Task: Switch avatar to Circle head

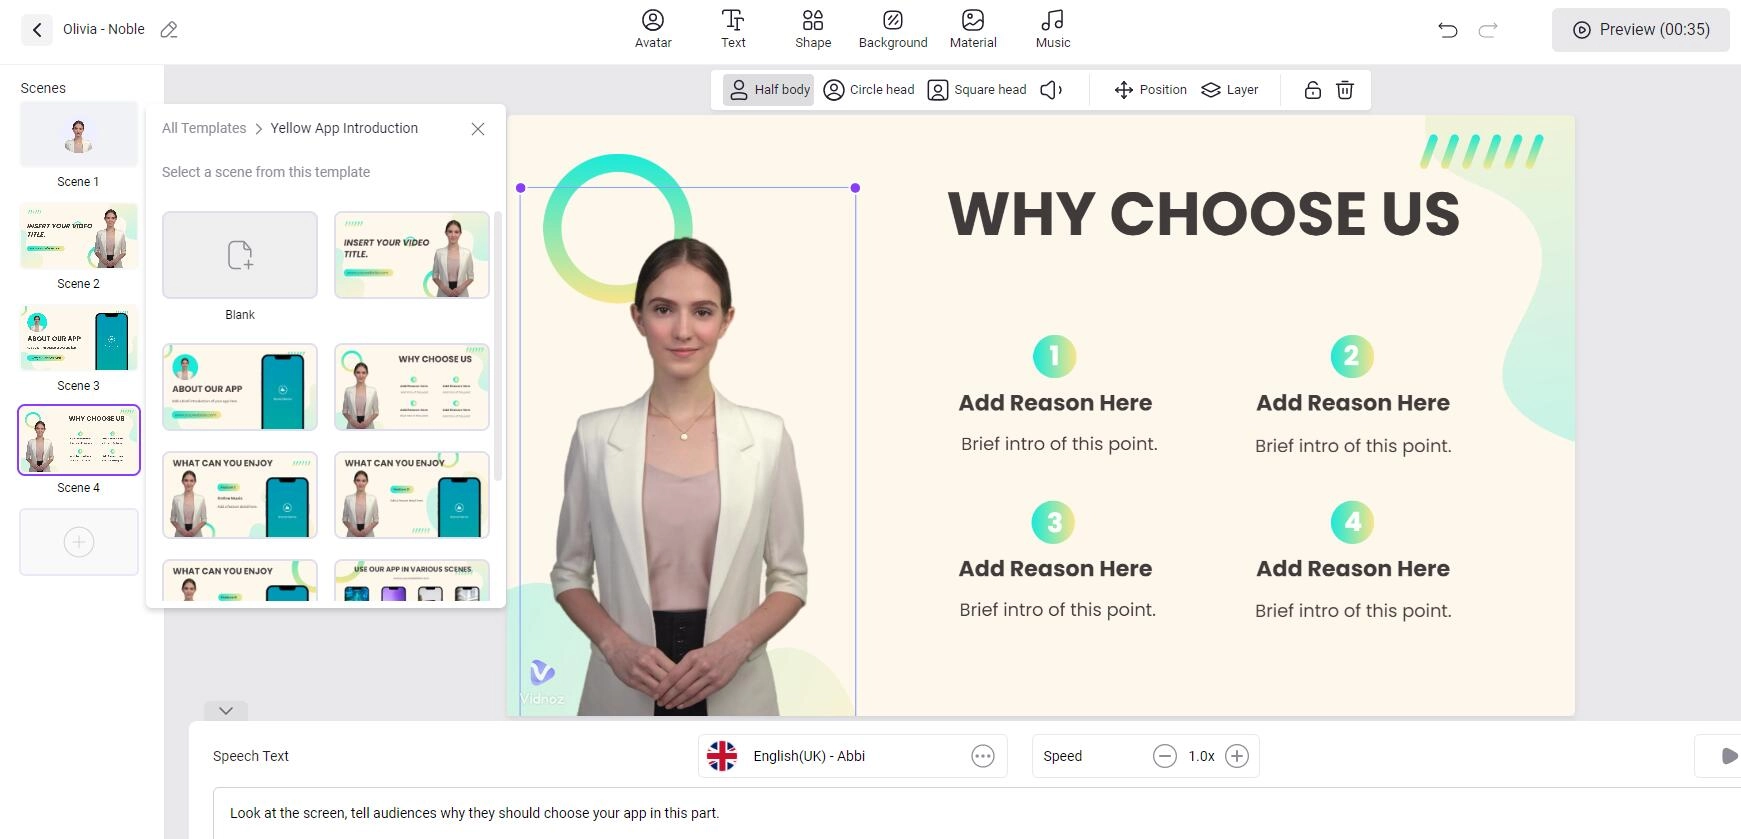Action: tap(869, 90)
